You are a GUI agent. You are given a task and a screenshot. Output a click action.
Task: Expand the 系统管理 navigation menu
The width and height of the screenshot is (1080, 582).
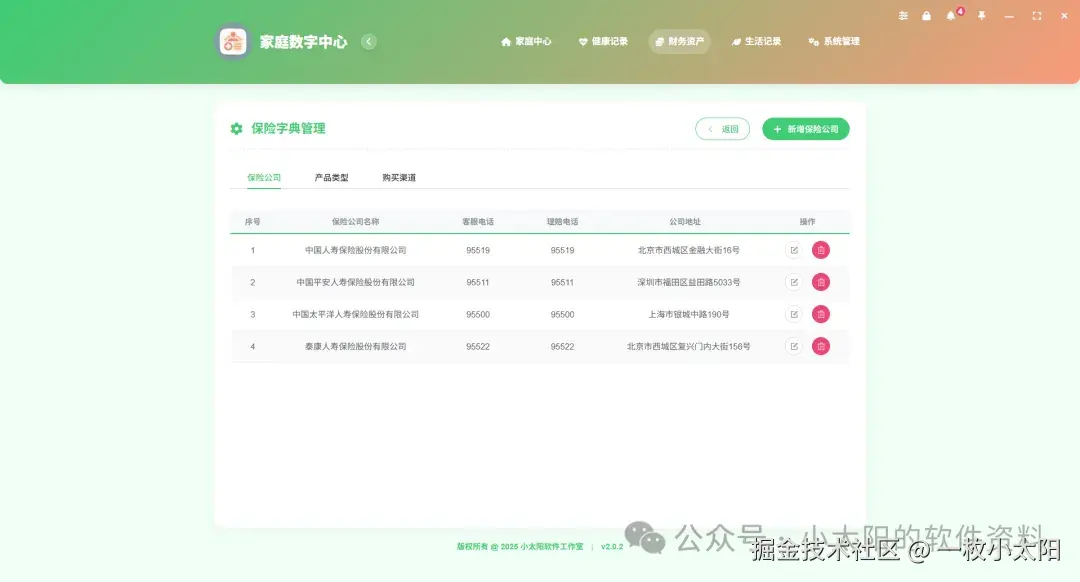click(x=832, y=41)
